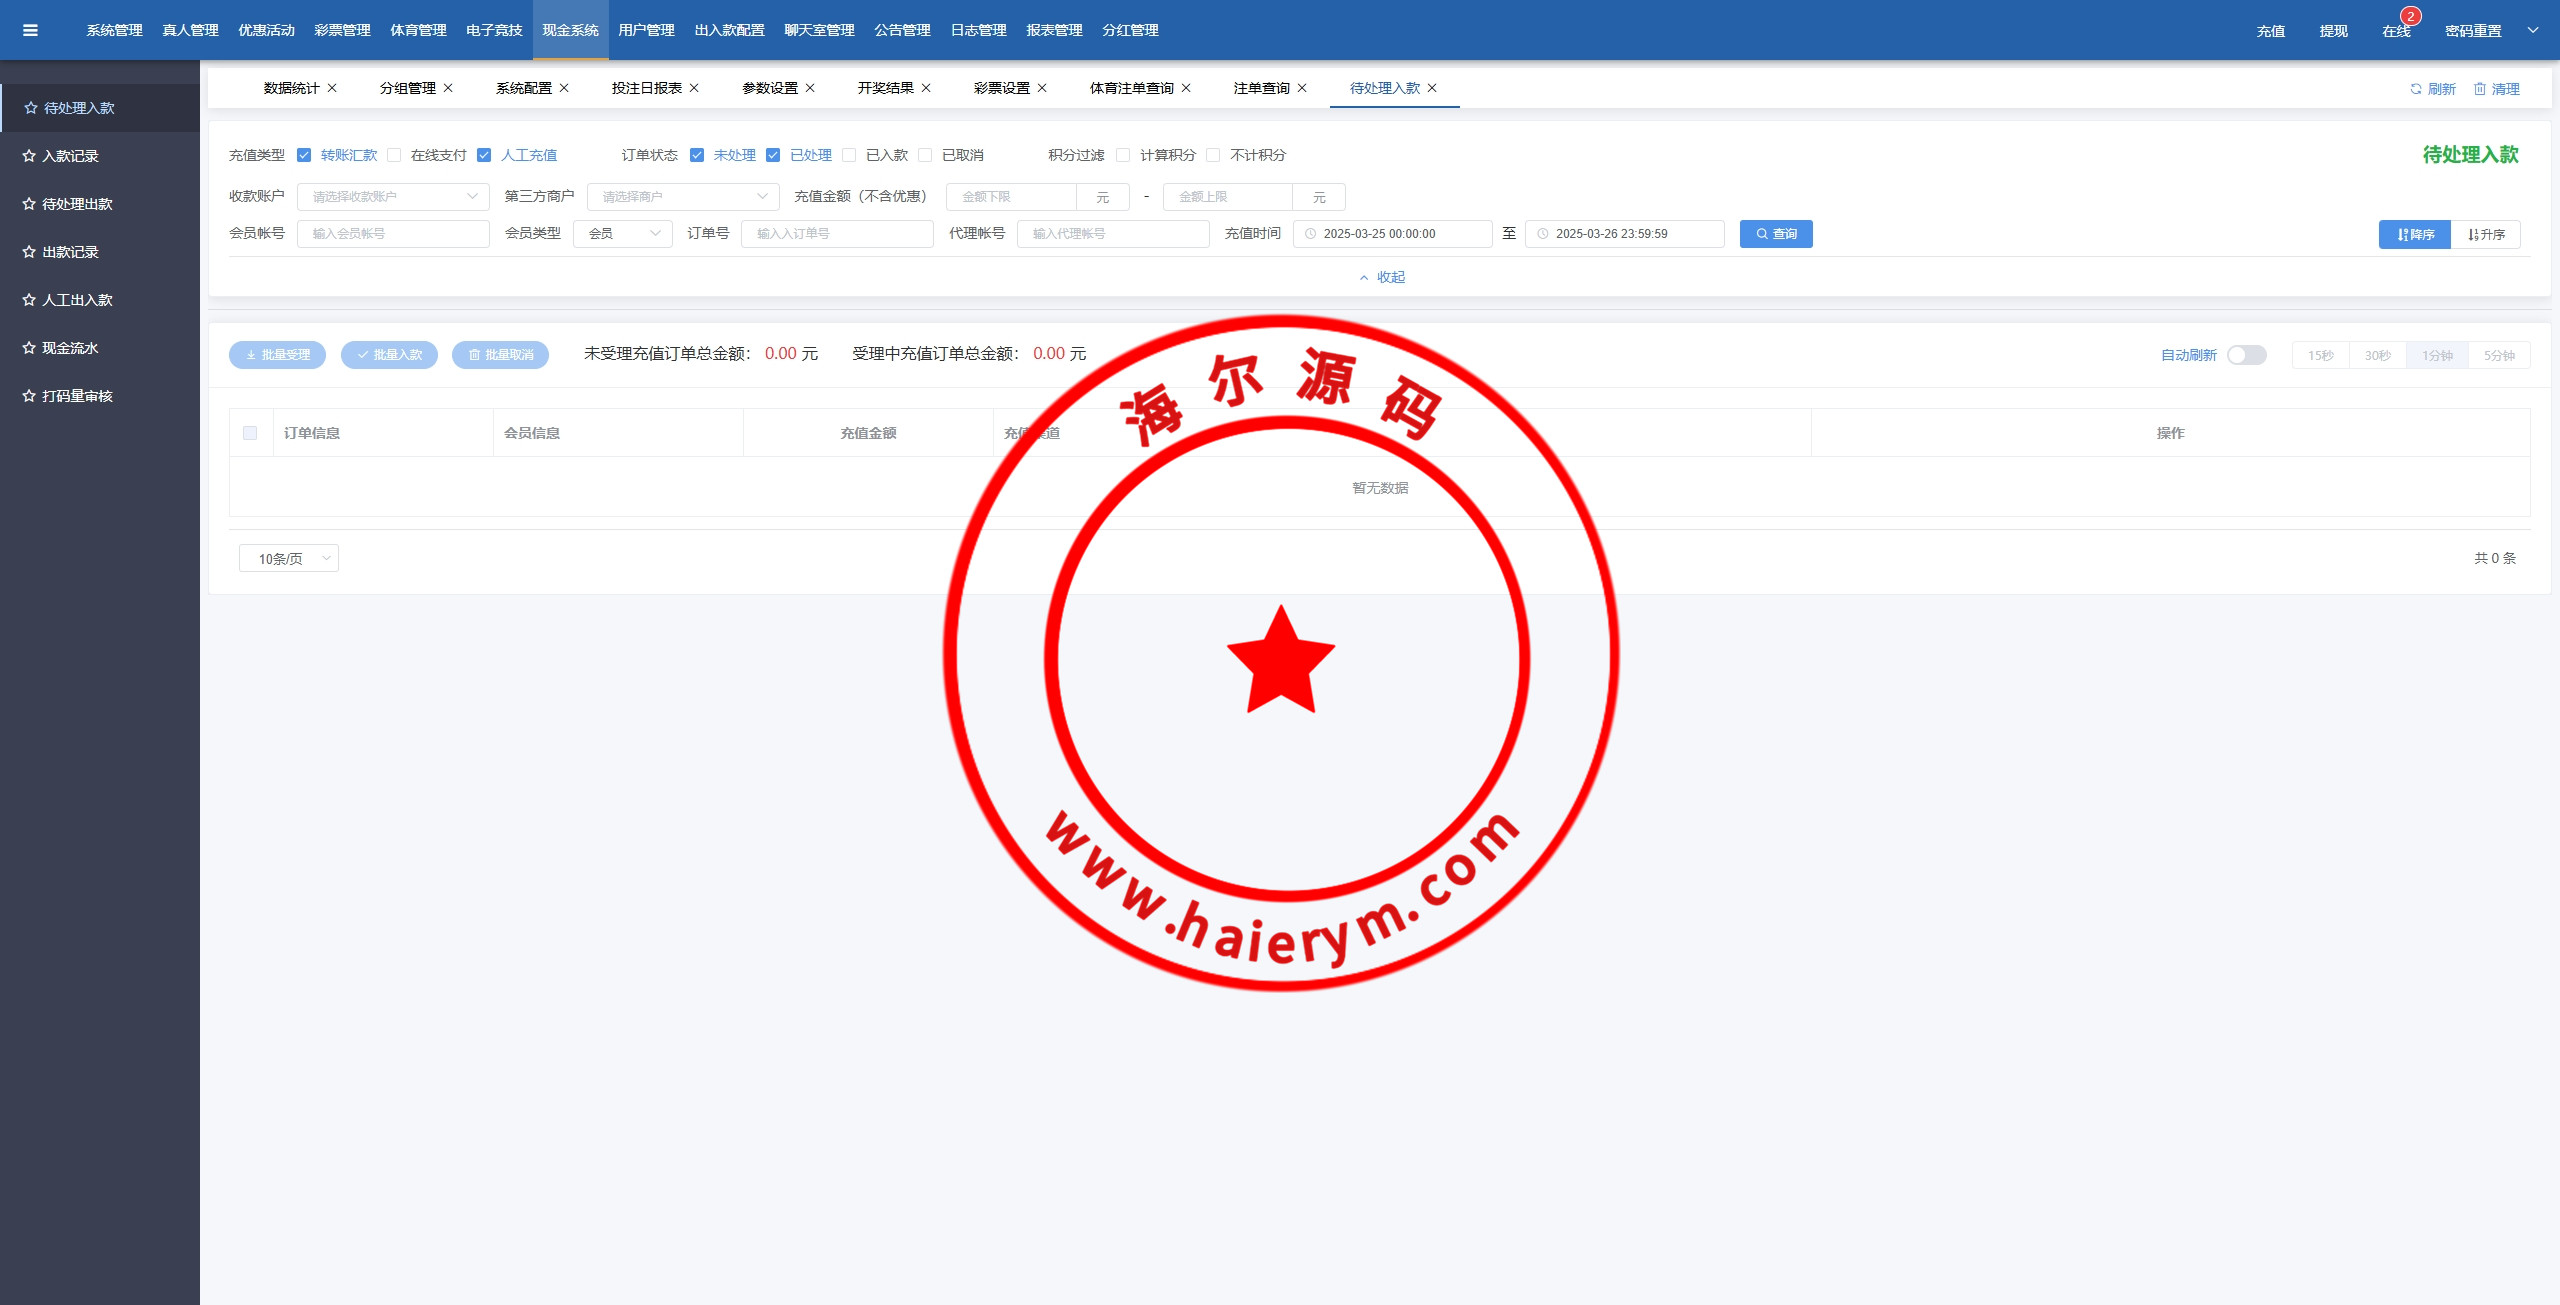The width and height of the screenshot is (2560, 1305).
Task: Check the 在线支付 checkbox
Action: tap(394, 155)
